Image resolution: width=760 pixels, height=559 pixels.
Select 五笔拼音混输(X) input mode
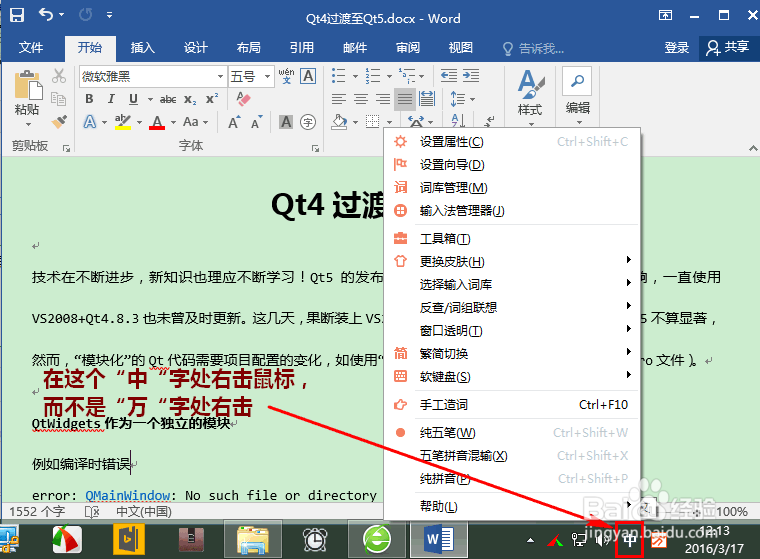tap(512, 456)
